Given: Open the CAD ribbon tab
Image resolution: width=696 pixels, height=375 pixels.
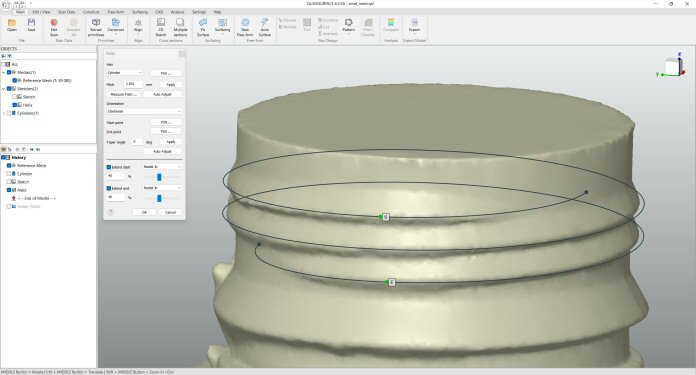Looking at the screenshot, I should tap(159, 12).
